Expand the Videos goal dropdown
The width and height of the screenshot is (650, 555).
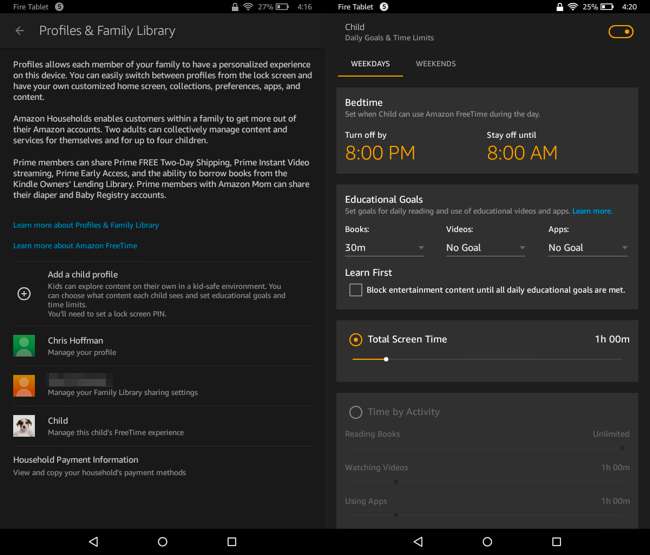(x=486, y=248)
